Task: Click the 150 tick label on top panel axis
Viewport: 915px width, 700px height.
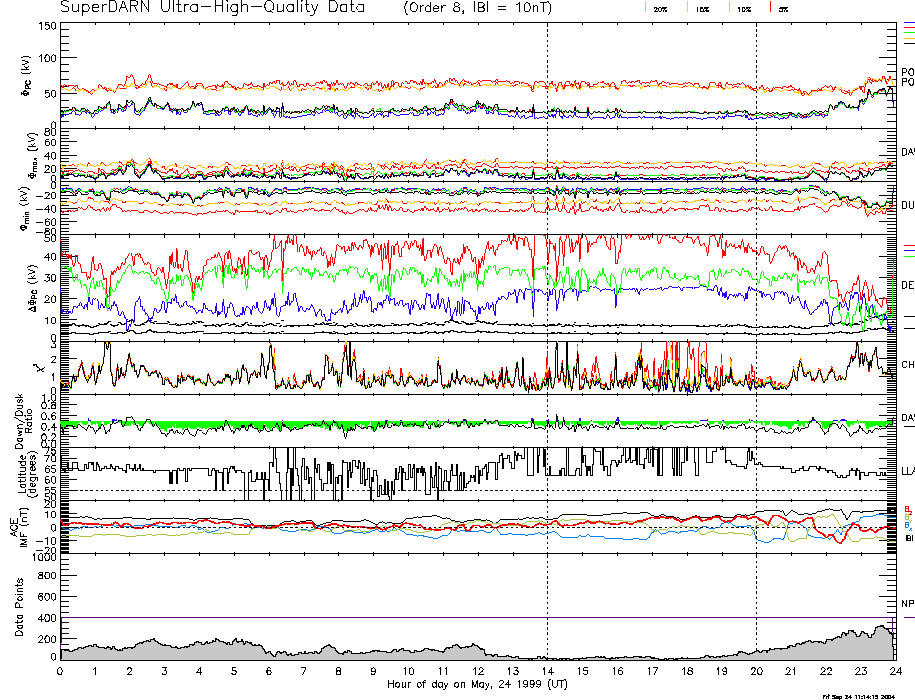Action: click(46, 26)
